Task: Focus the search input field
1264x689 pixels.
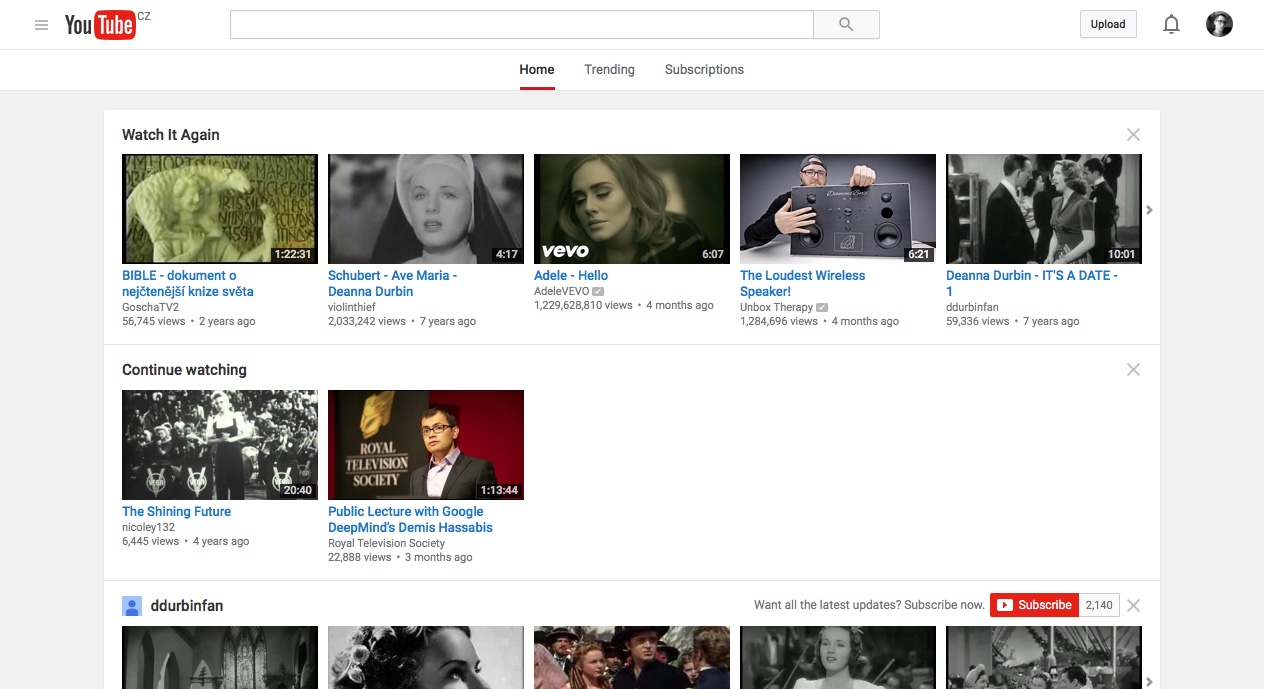Action: (x=521, y=25)
